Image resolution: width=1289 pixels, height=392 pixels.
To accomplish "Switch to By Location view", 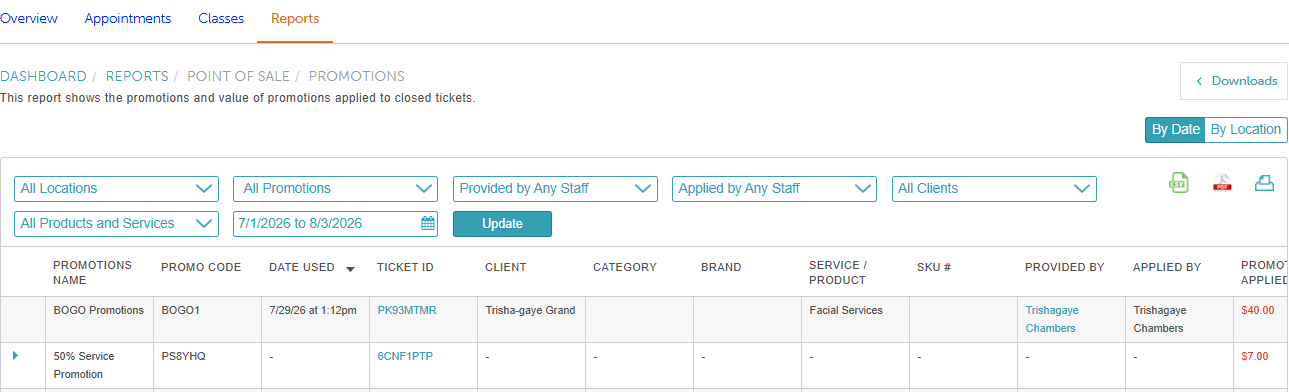I will [x=1245, y=130].
